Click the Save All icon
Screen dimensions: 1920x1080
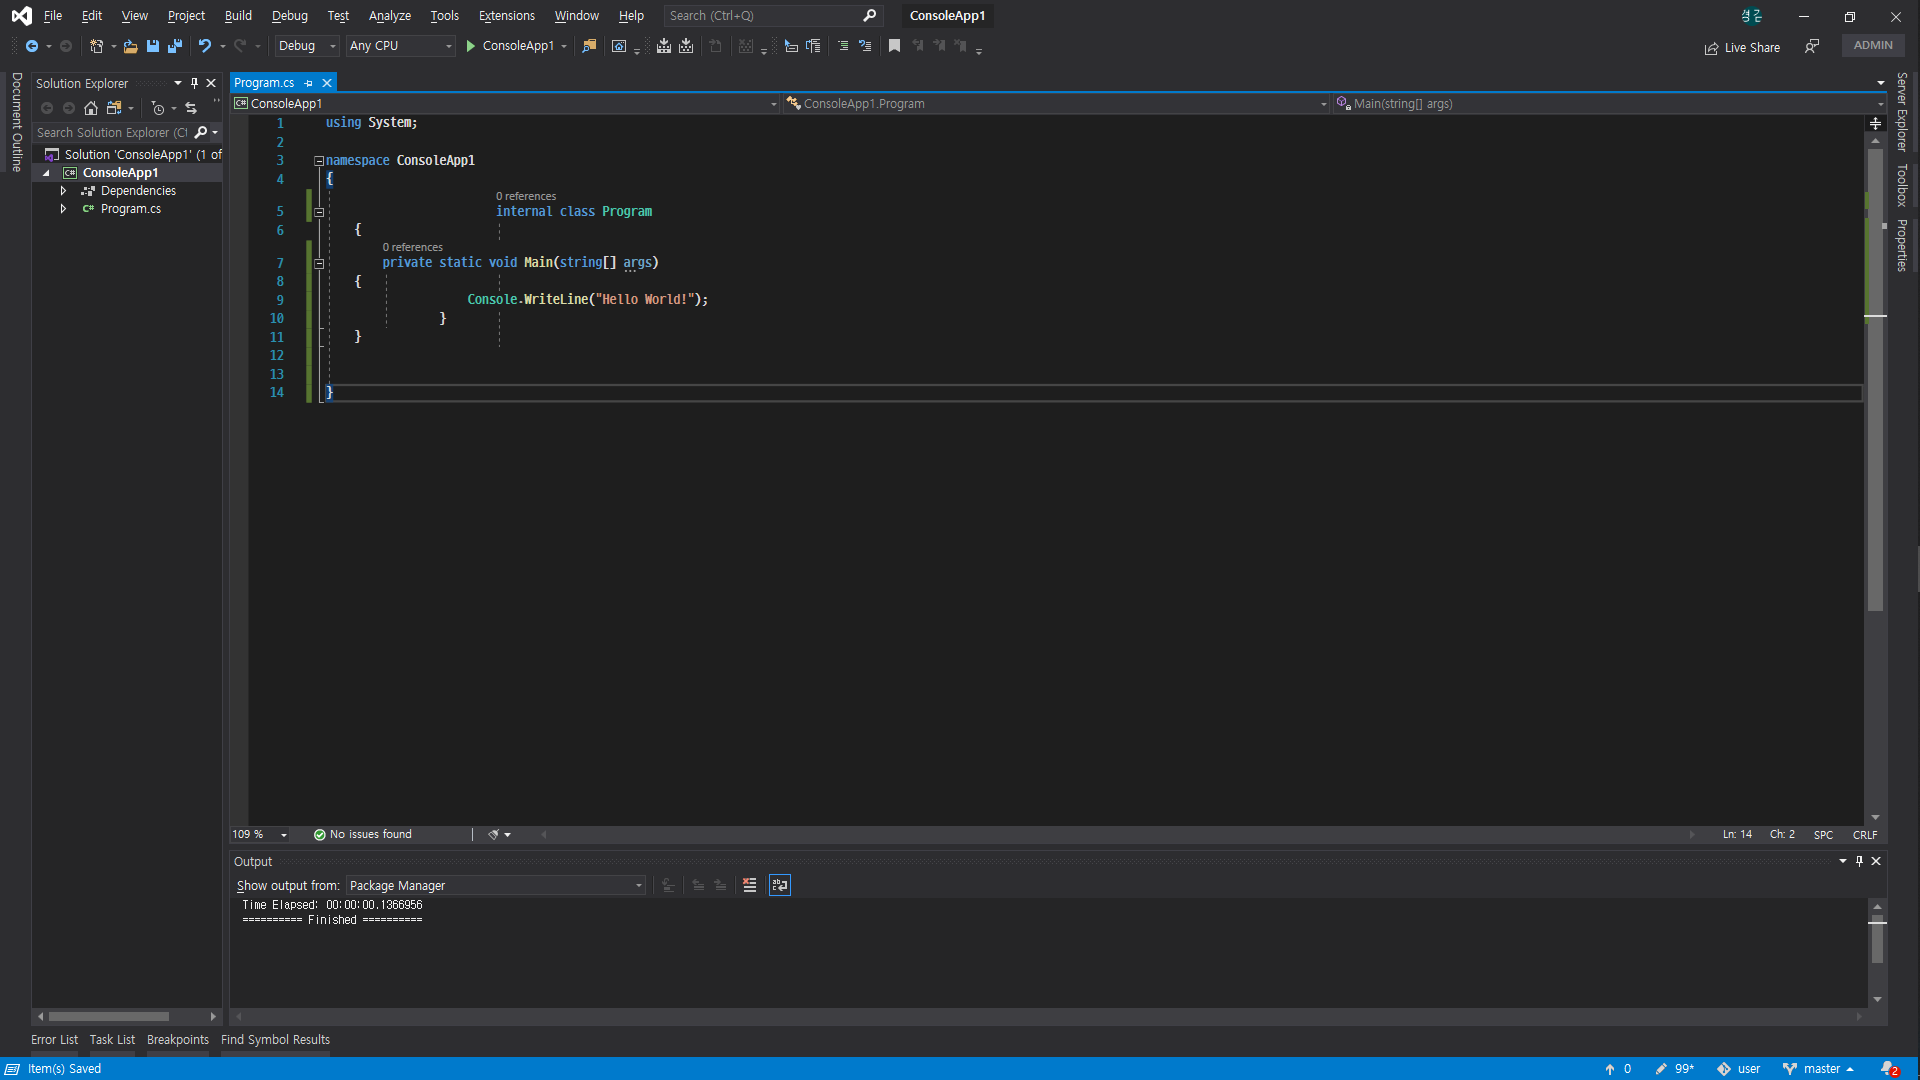coord(175,46)
